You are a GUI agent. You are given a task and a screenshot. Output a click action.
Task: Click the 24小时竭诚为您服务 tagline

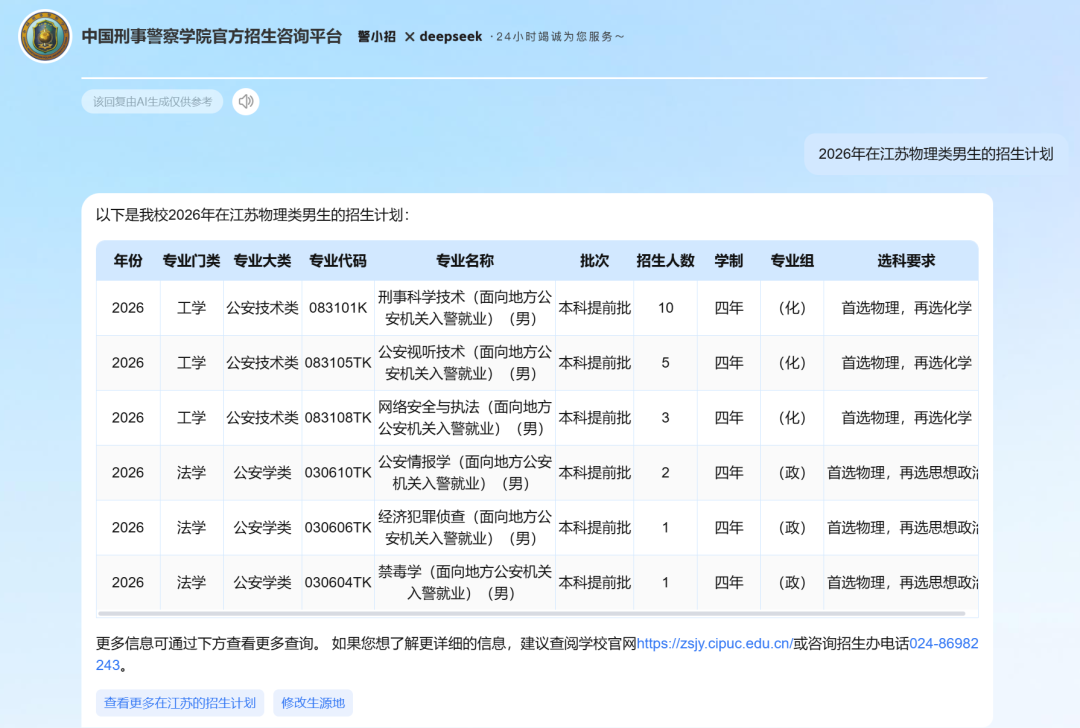557,37
